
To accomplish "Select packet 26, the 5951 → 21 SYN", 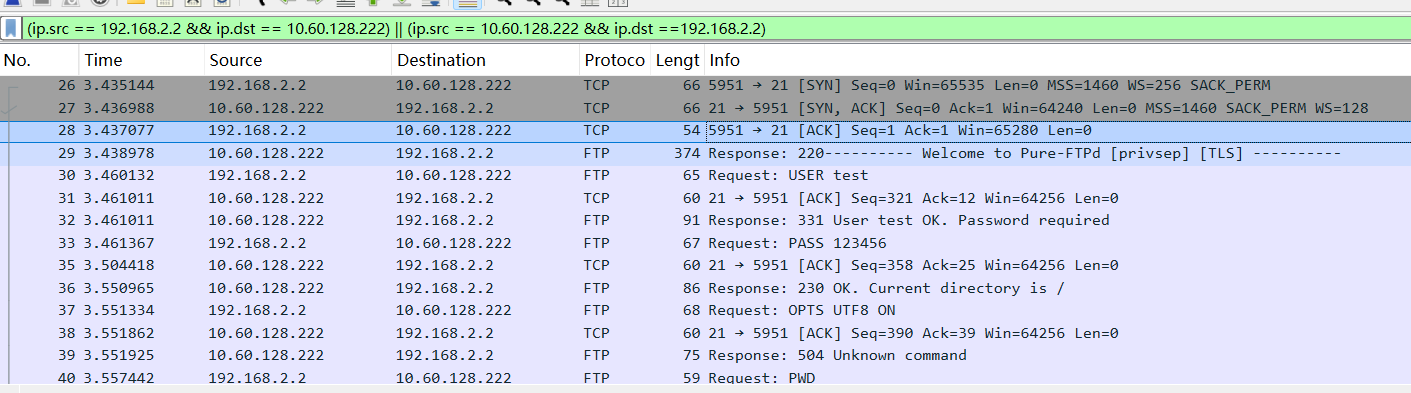I will [705, 85].
